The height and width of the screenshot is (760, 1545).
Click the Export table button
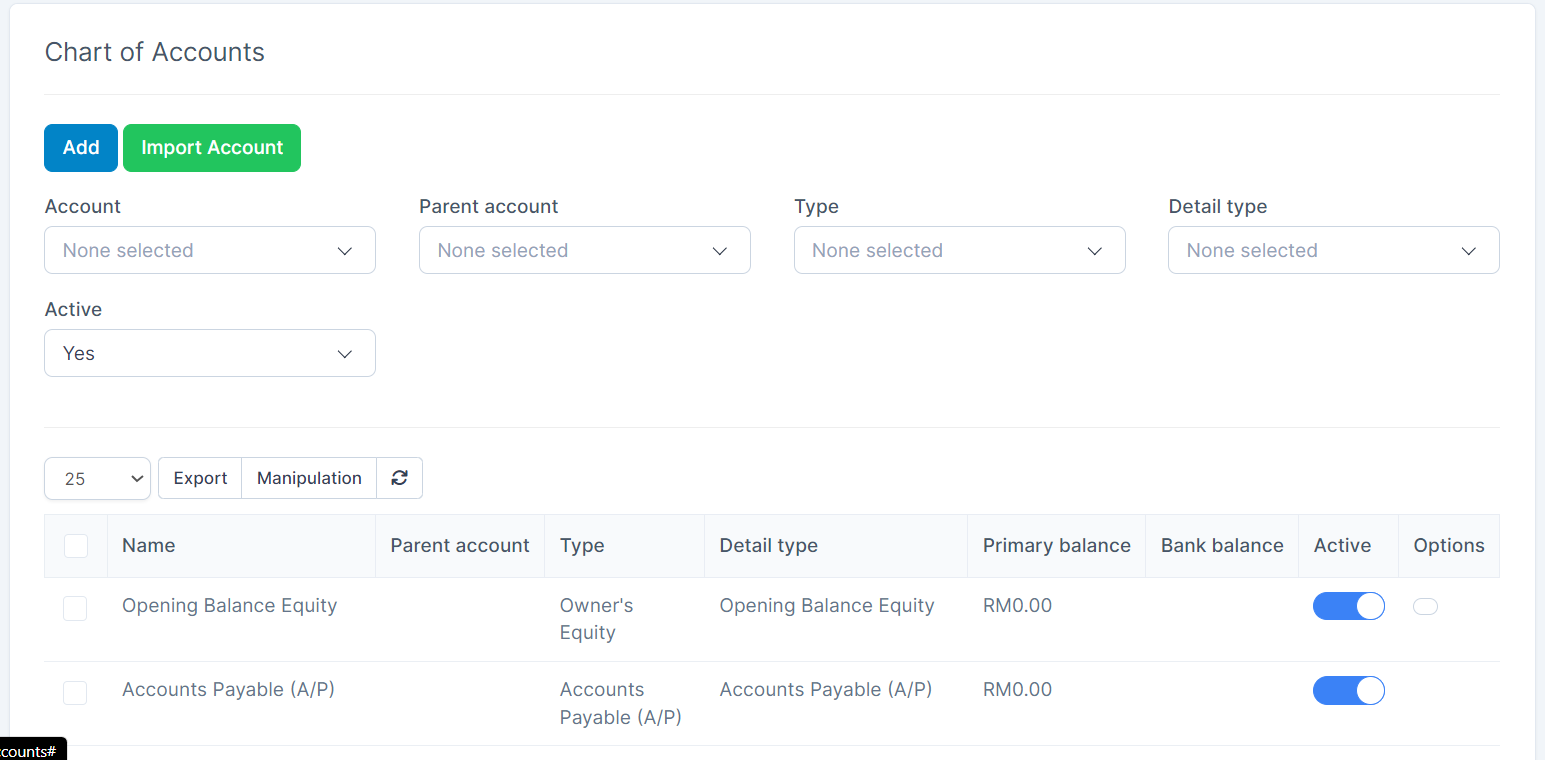[x=200, y=478]
